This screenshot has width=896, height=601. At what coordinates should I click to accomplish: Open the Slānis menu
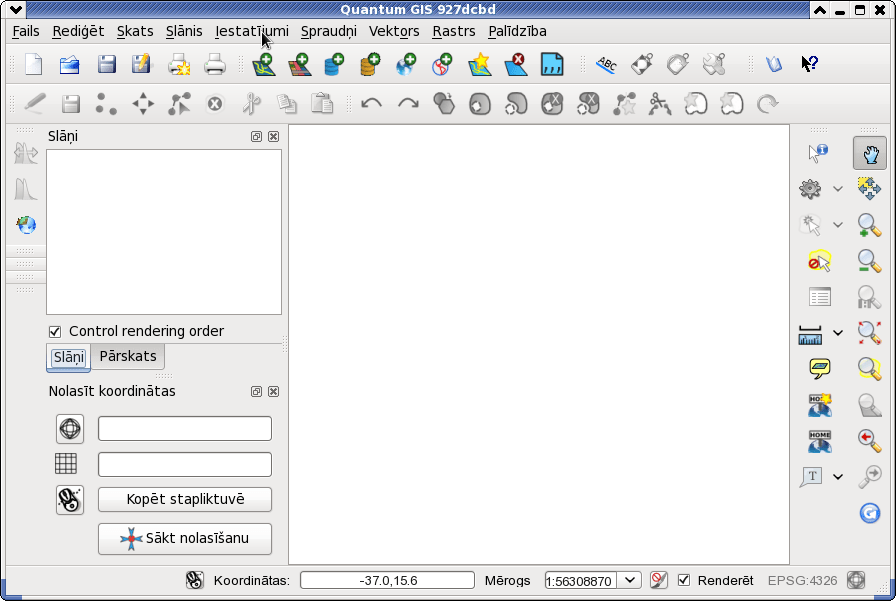184,31
